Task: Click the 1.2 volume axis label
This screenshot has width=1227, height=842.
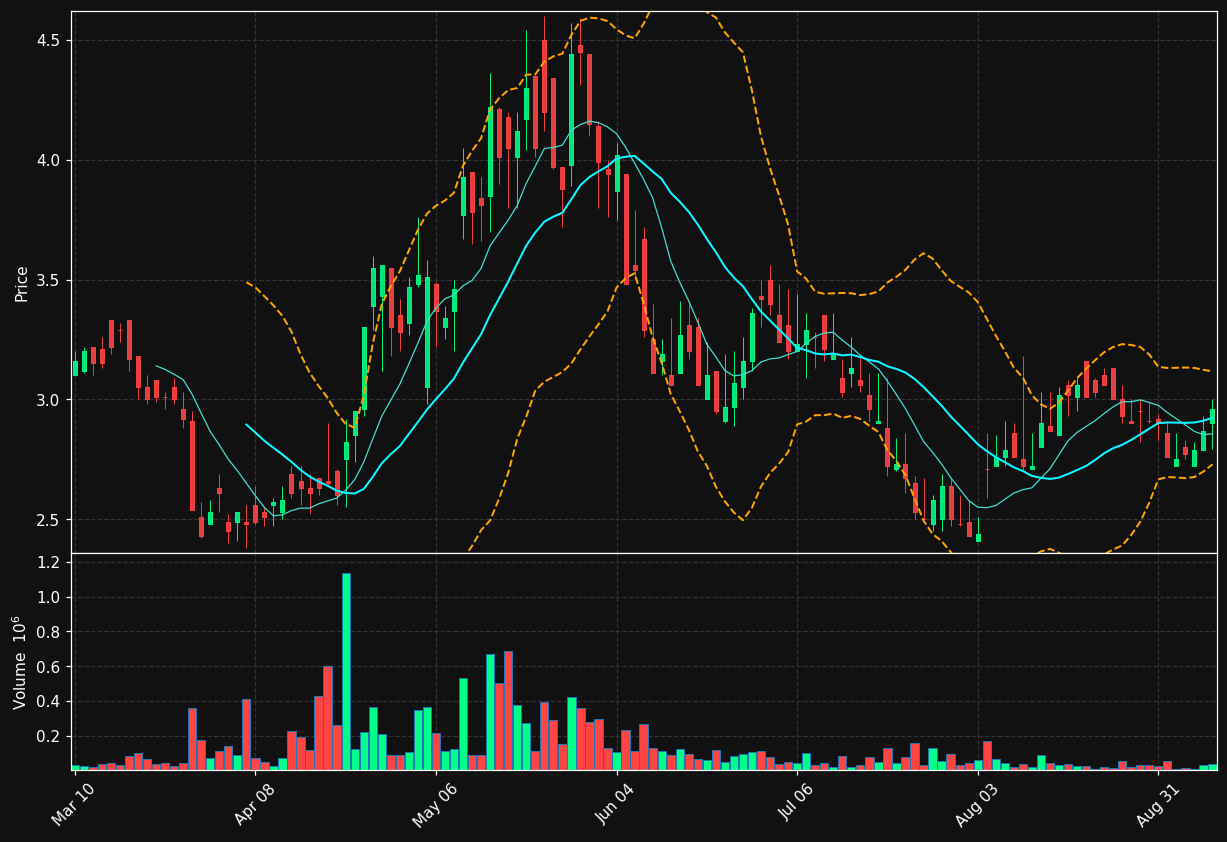Action: point(48,563)
